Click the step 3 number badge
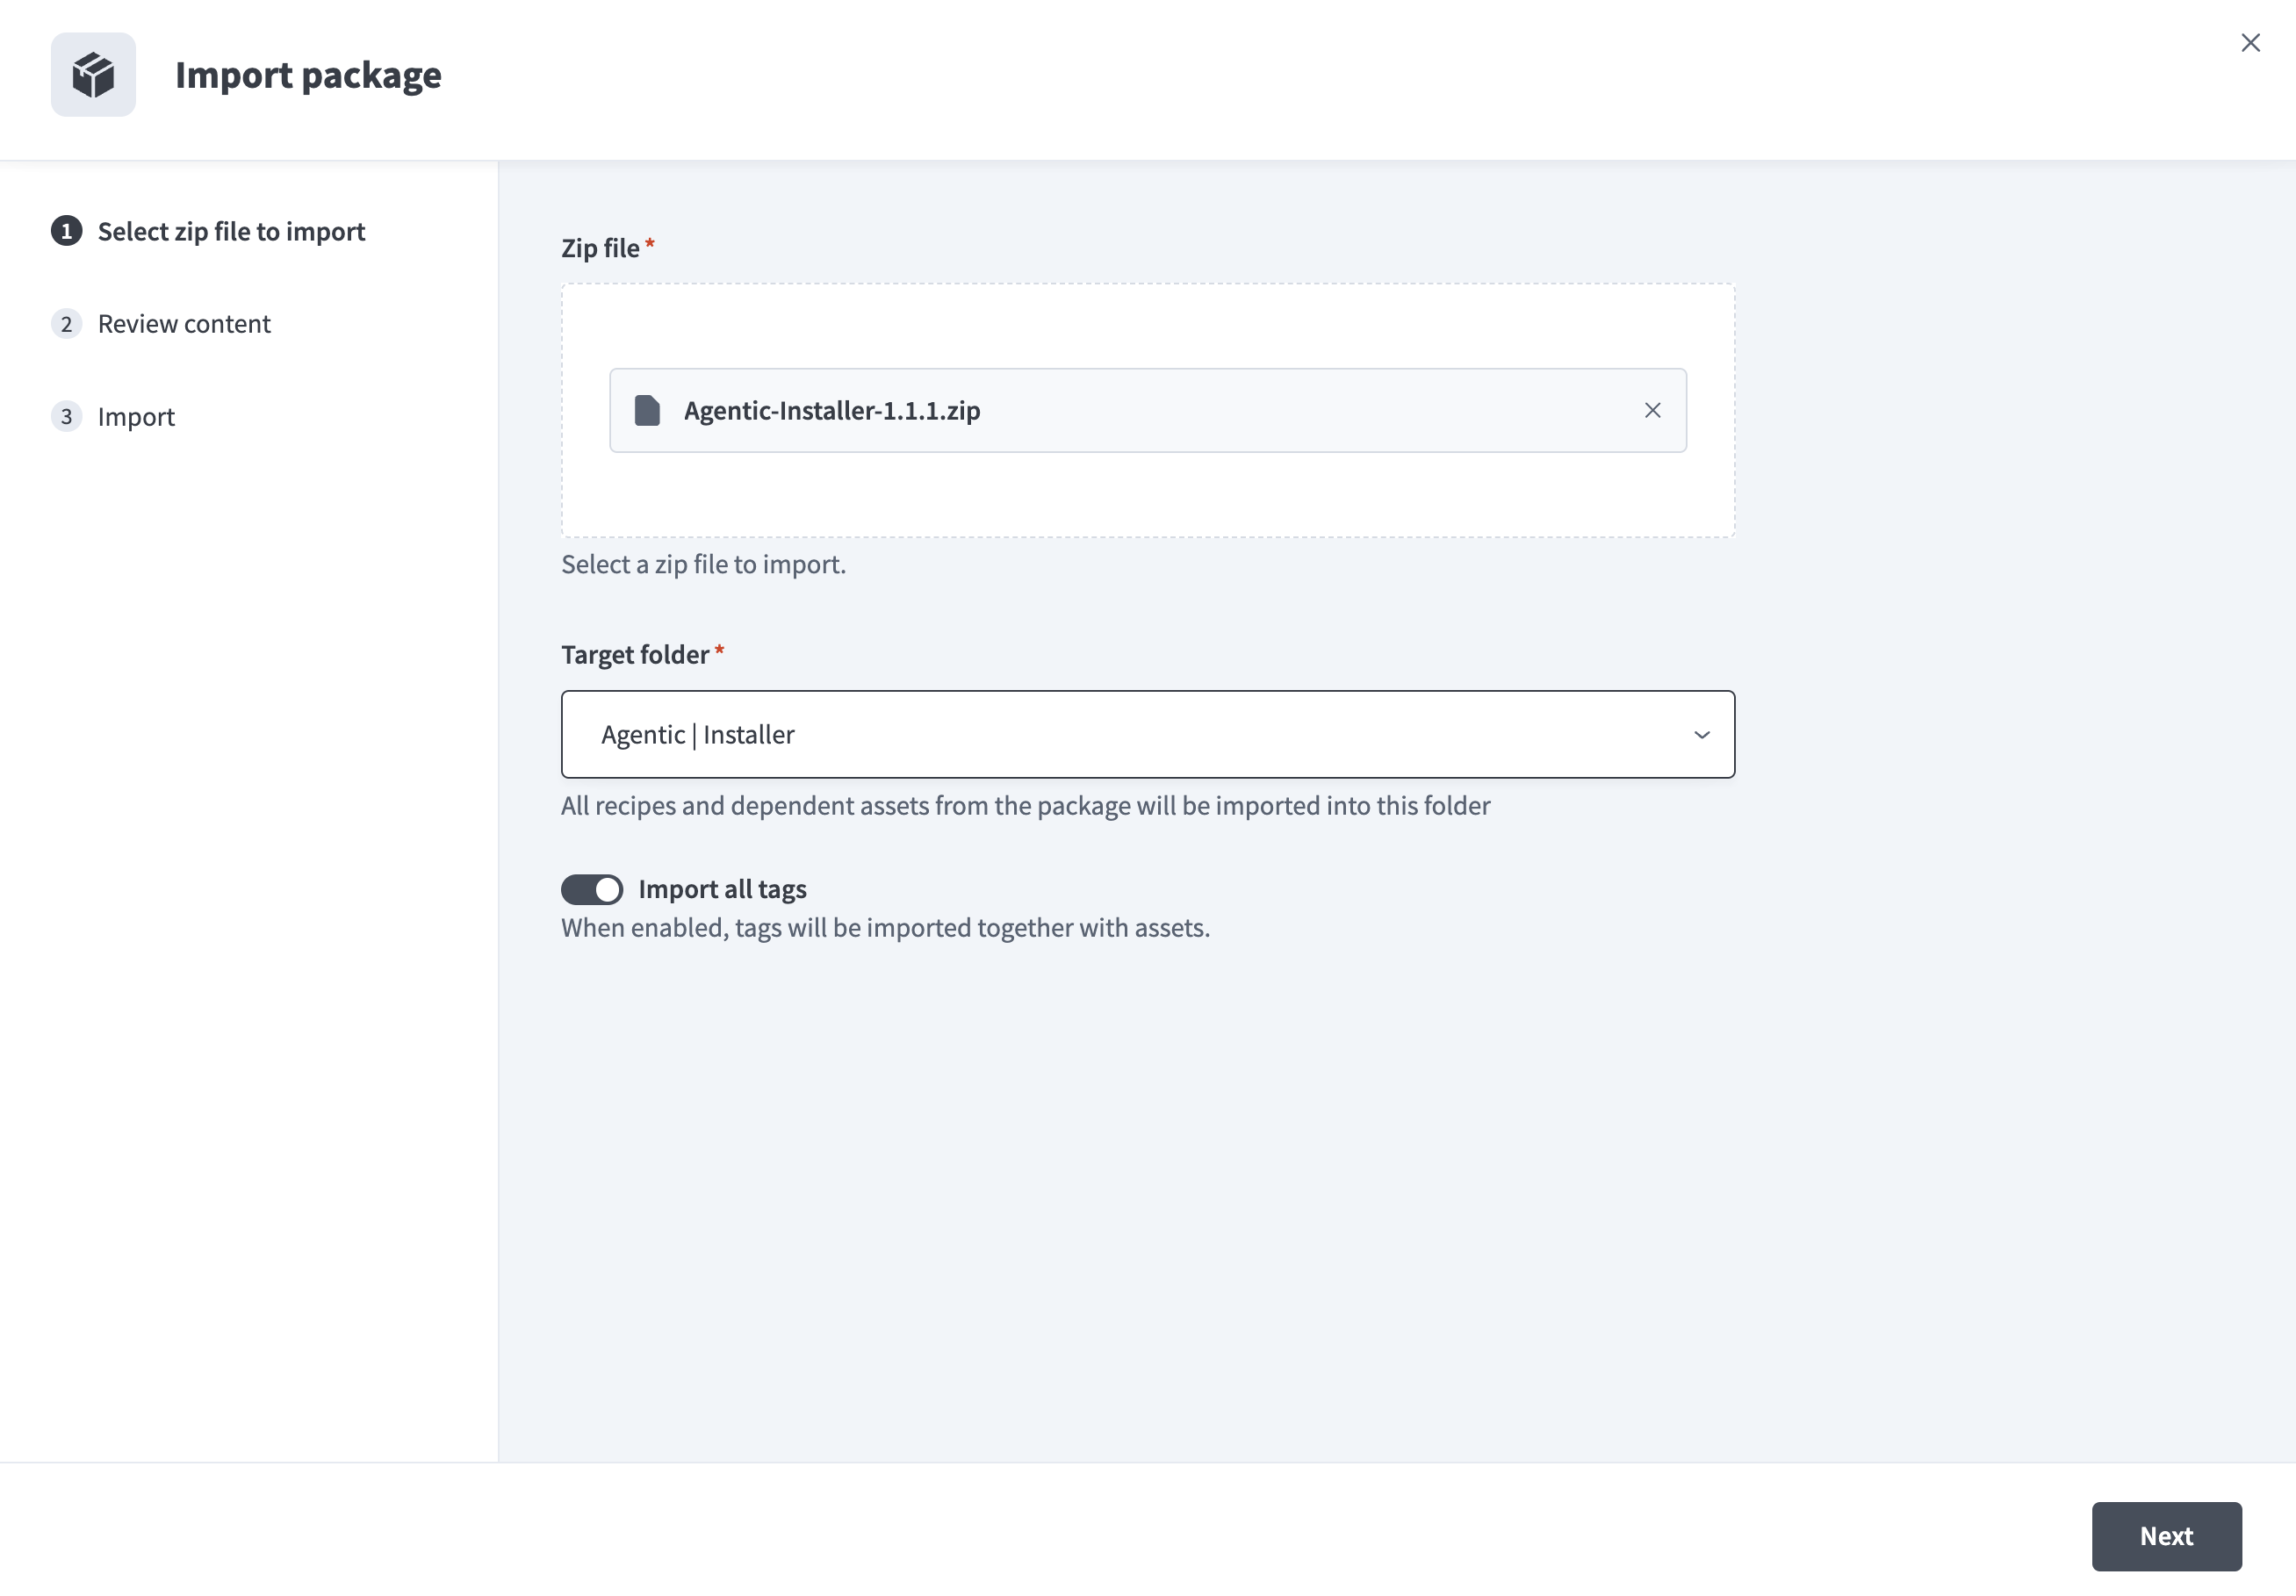The height and width of the screenshot is (1596, 2296). (x=66, y=416)
